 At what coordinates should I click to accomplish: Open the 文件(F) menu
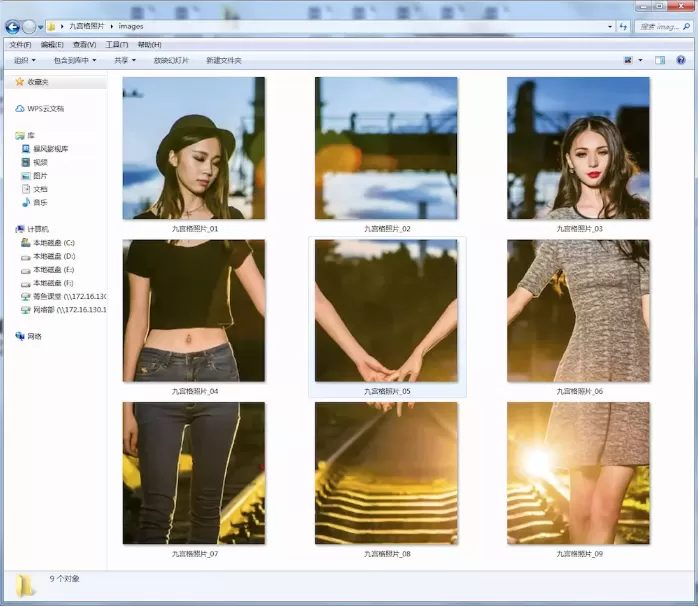[x=20, y=45]
